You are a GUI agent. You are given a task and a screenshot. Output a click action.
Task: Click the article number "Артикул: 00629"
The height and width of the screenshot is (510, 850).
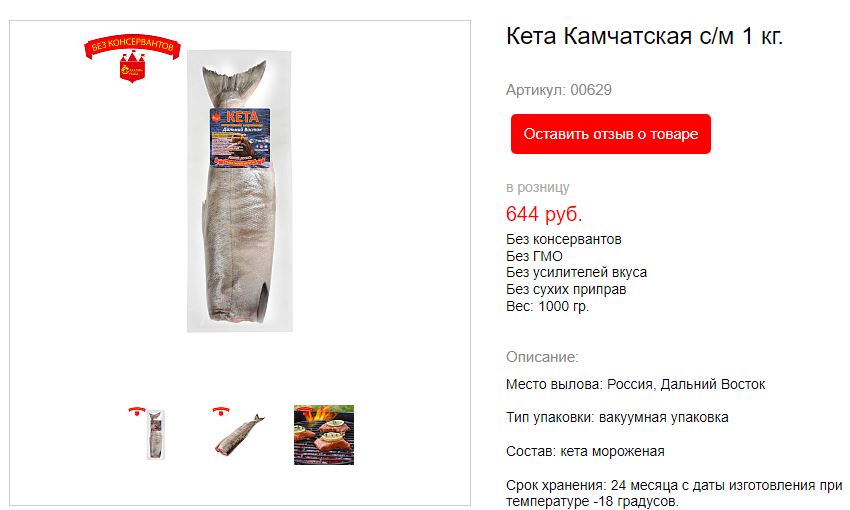tap(558, 90)
